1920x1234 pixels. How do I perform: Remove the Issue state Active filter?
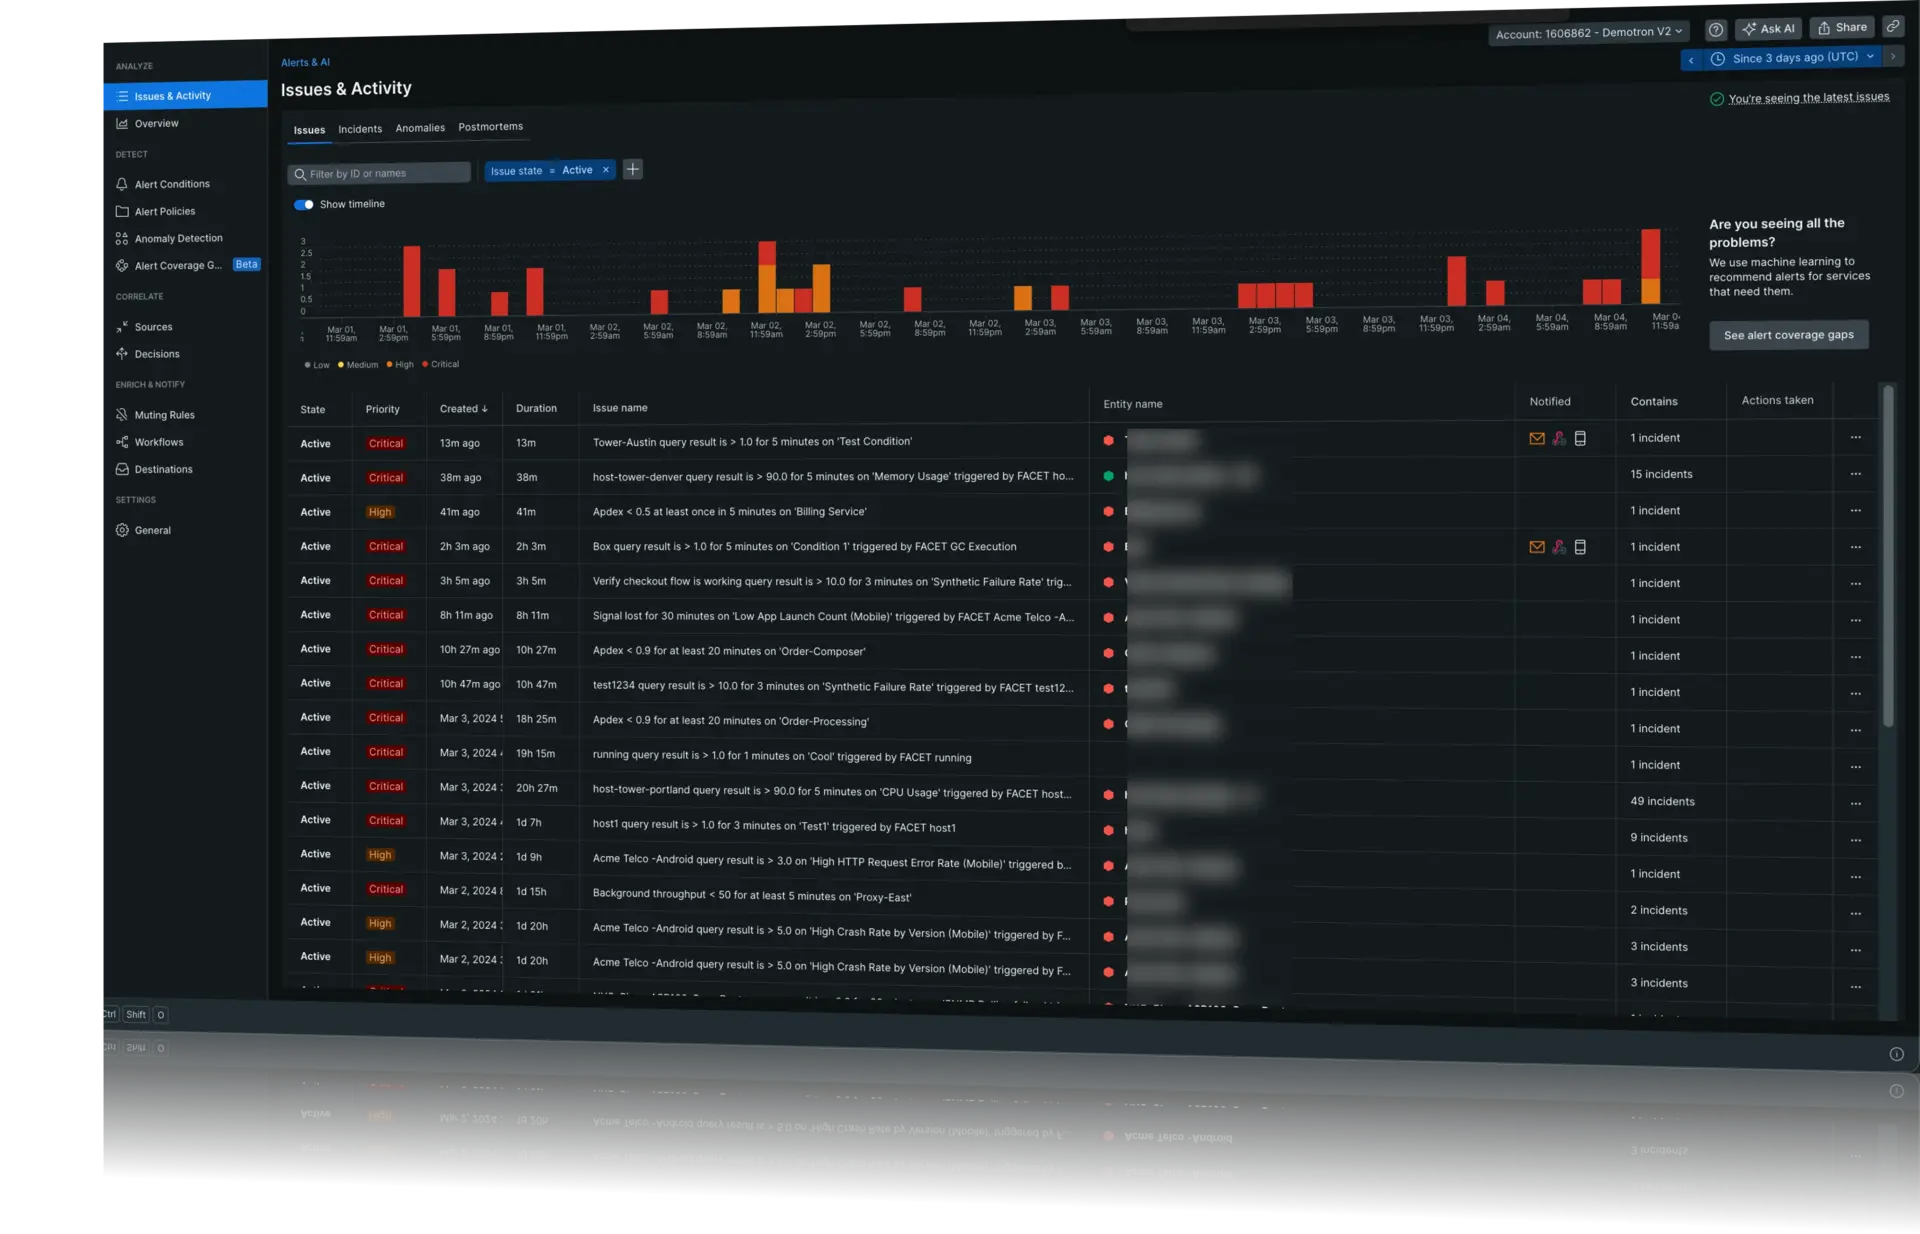tap(605, 170)
